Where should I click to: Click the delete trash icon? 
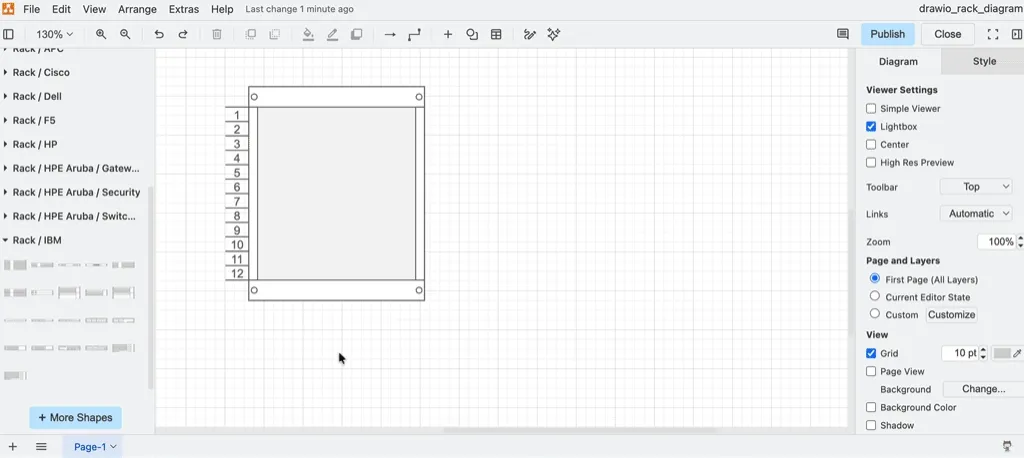217,34
